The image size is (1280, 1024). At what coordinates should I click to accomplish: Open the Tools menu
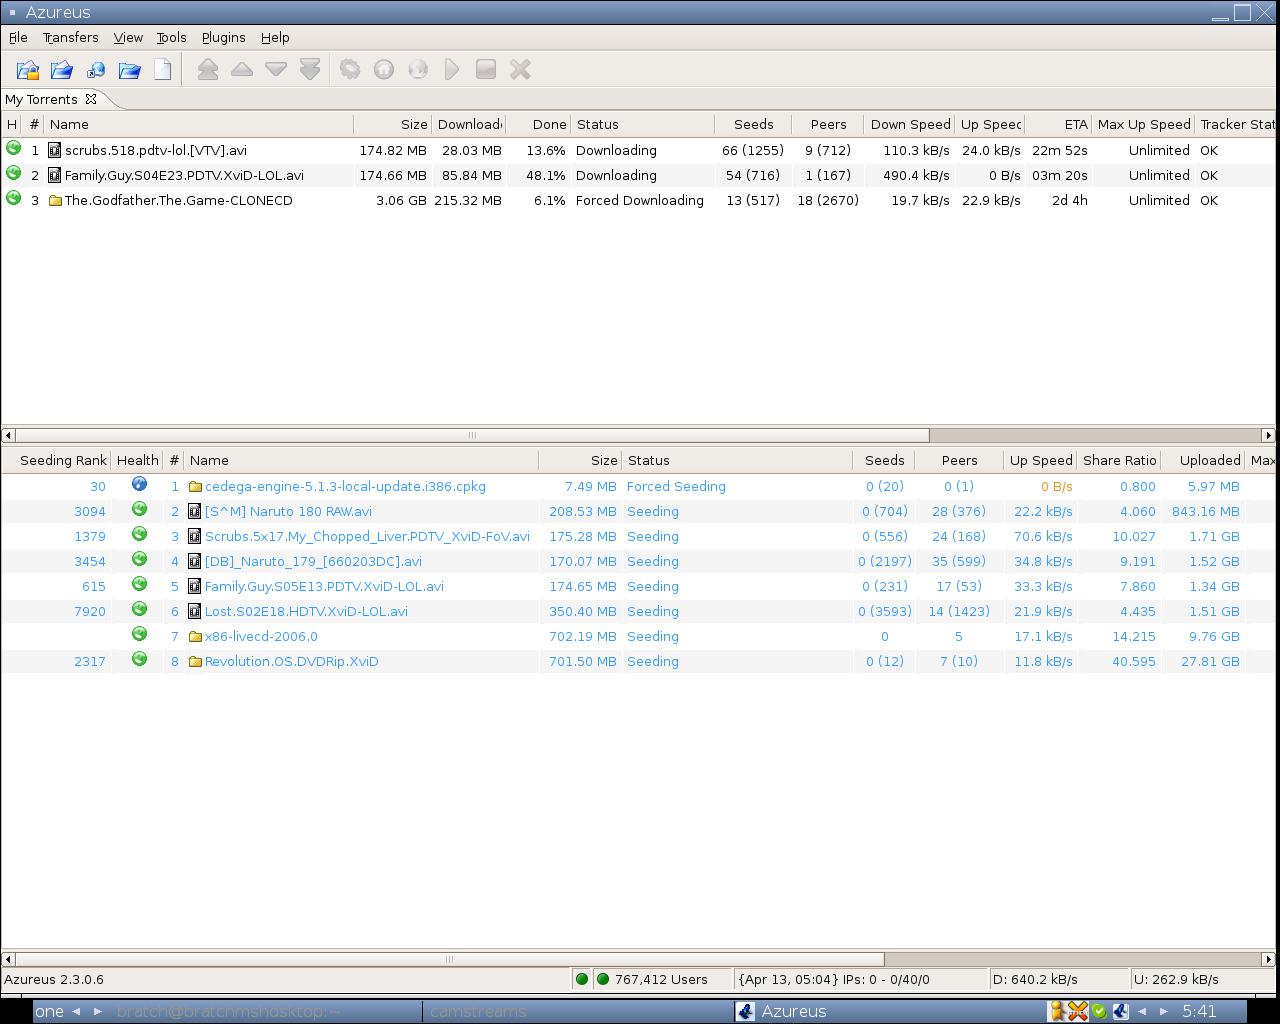coord(171,37)
